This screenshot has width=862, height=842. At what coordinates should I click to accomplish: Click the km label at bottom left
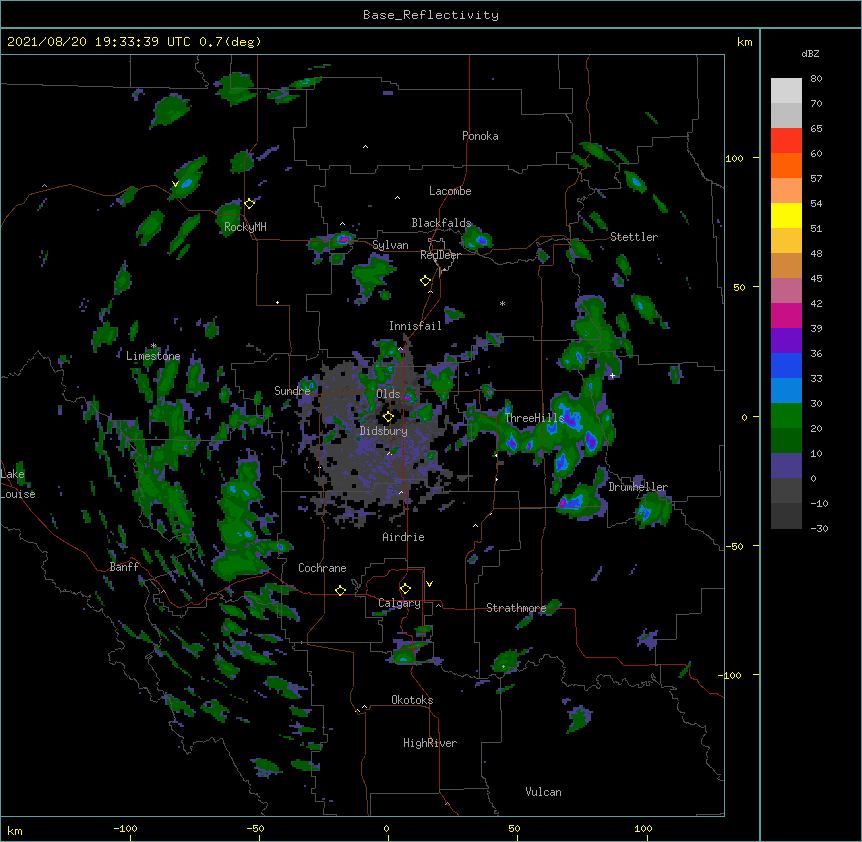click(15, 831)
